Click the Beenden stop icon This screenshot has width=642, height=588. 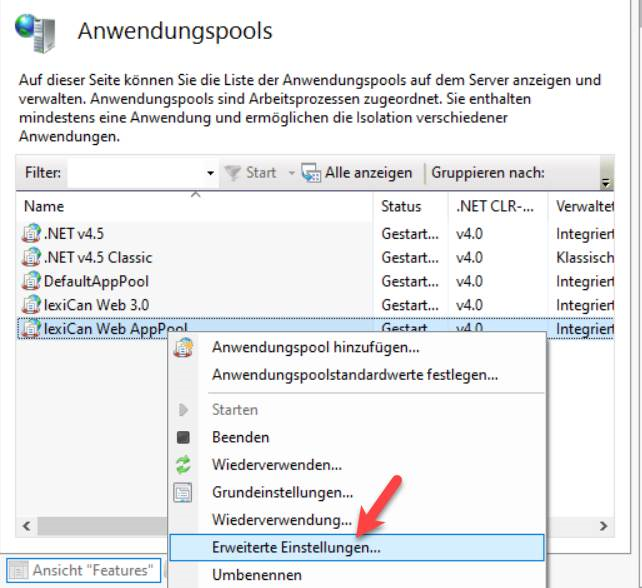[x=183, y=438]
